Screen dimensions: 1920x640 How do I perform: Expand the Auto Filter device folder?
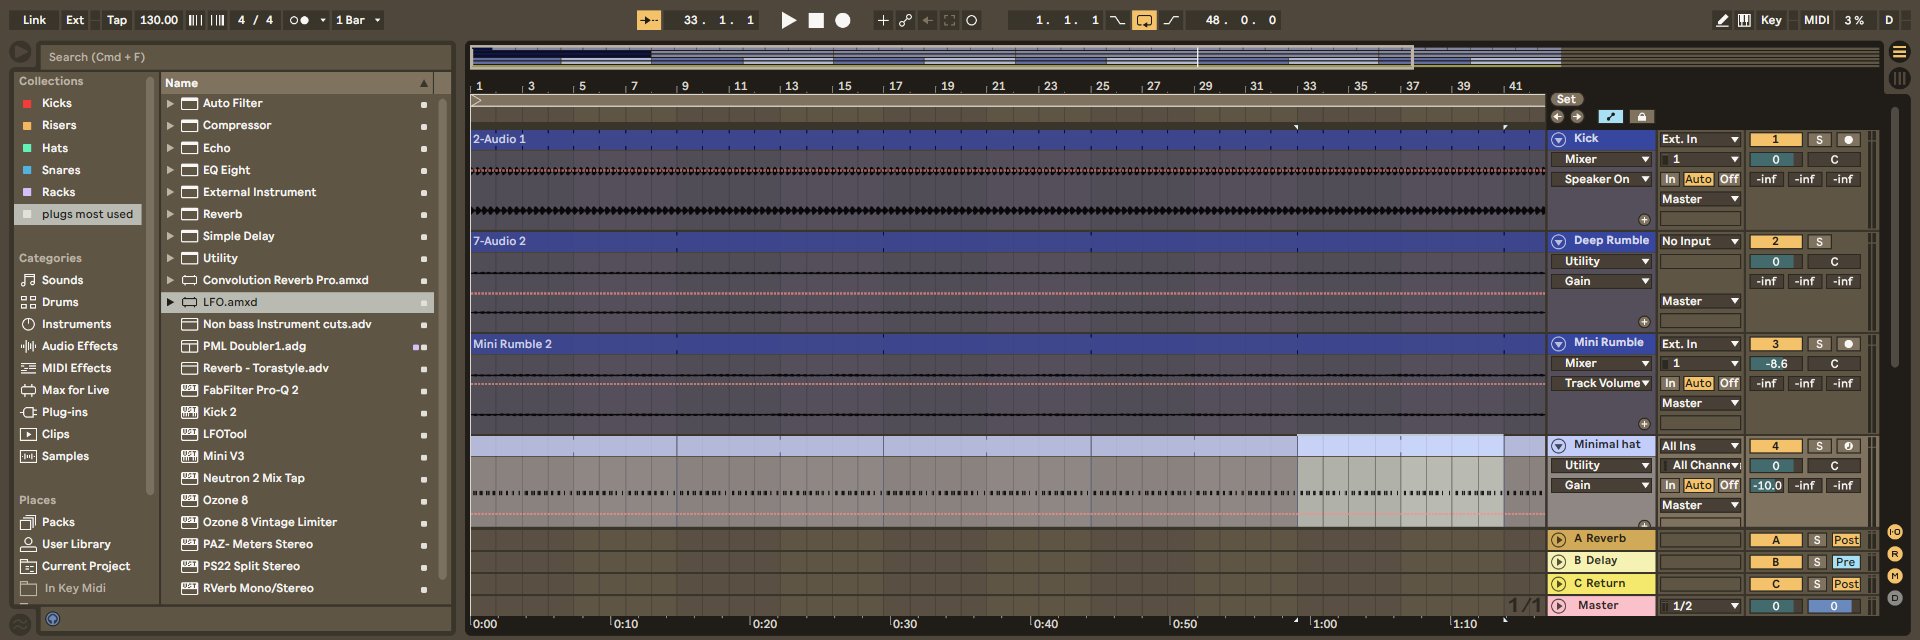point(170,104)
